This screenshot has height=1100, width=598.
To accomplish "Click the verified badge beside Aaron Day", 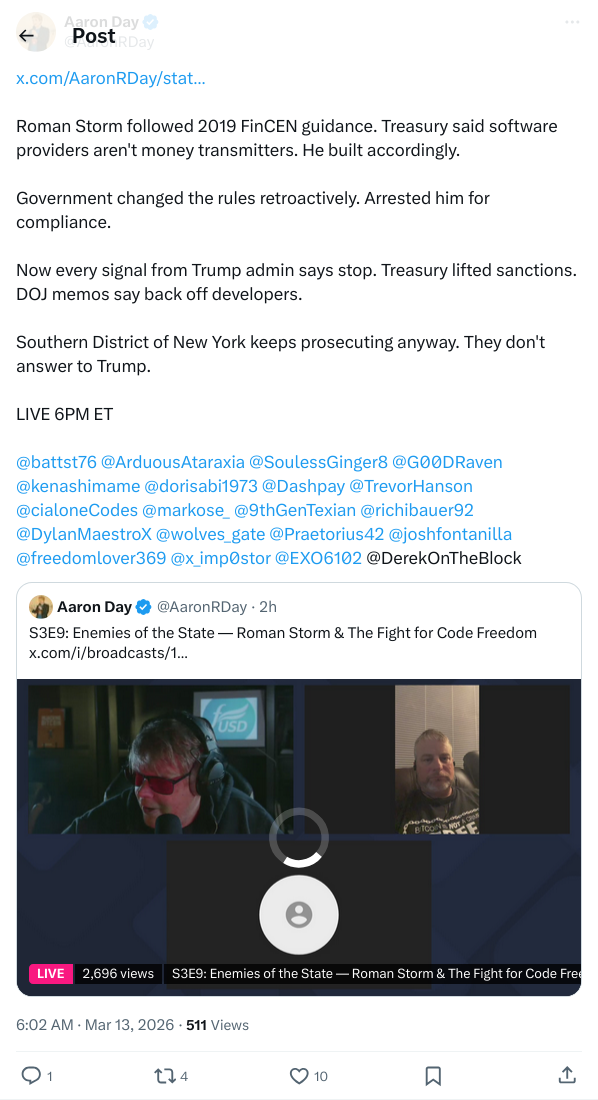I will (144, 607).
